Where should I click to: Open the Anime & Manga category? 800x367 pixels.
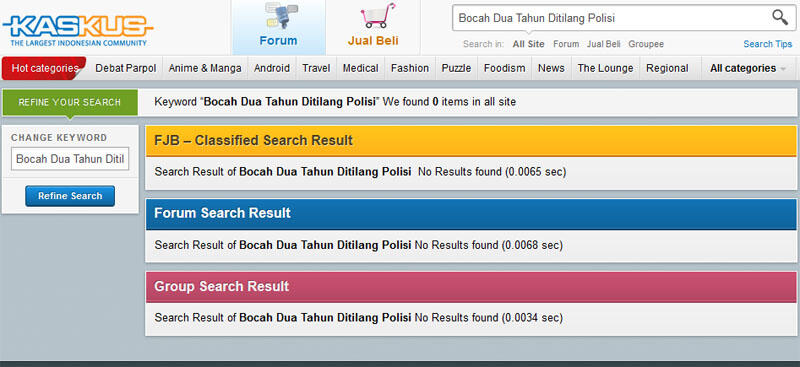(205, 68)
